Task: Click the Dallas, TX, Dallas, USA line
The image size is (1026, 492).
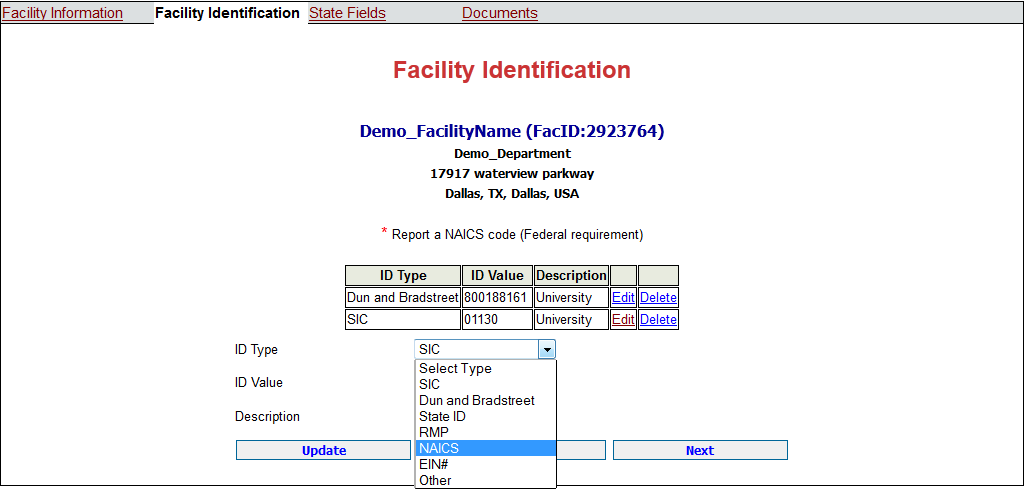Action: click(x=512, y=194)
